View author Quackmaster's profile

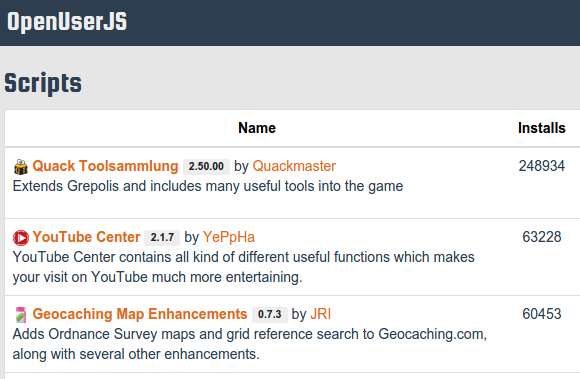tap(294, 166)
